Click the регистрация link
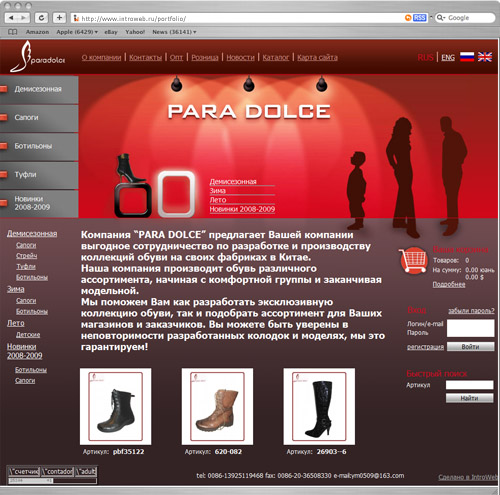Image resolution: width=500 pixels, height=495 pixels. [425, 347]
